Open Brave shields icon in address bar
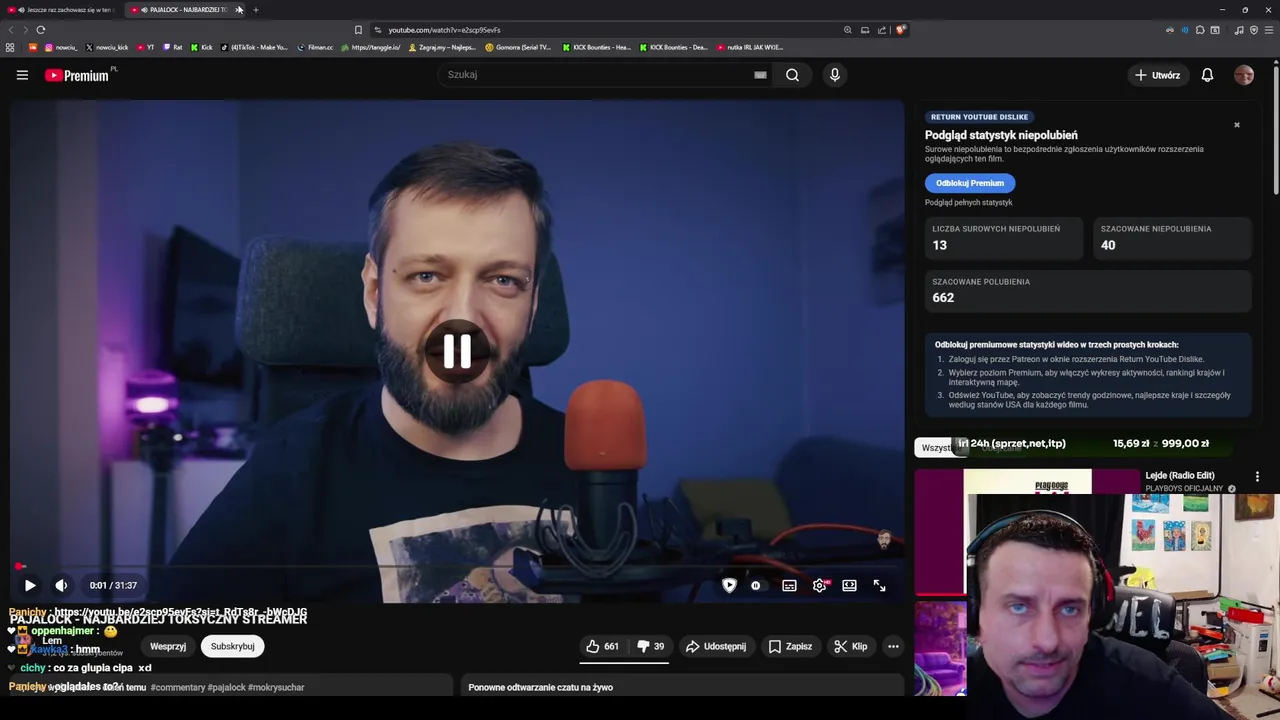Image resolution: width=1280 pixels, height=720 pixels. [x=900, y=30]
